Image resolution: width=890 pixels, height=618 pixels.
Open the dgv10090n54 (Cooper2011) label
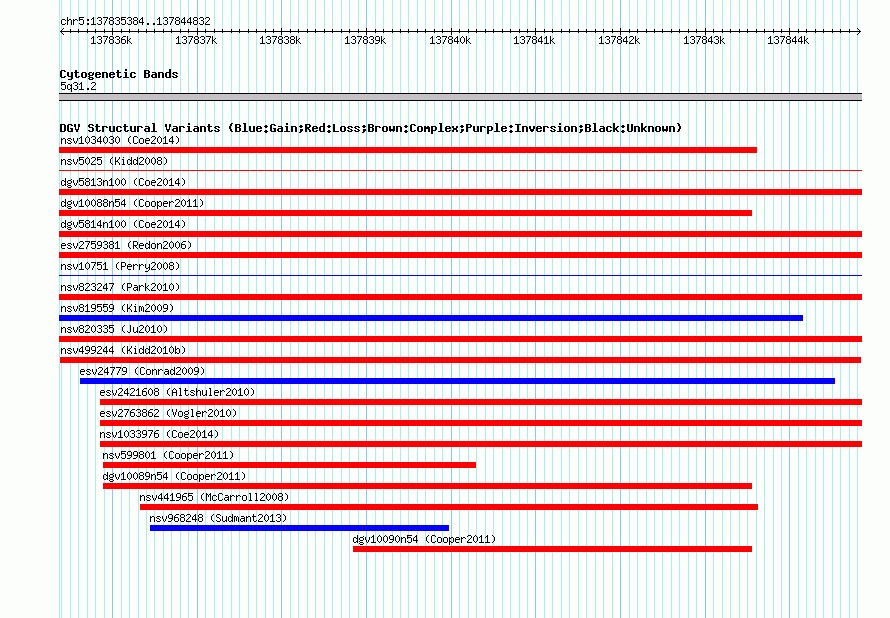424,539
